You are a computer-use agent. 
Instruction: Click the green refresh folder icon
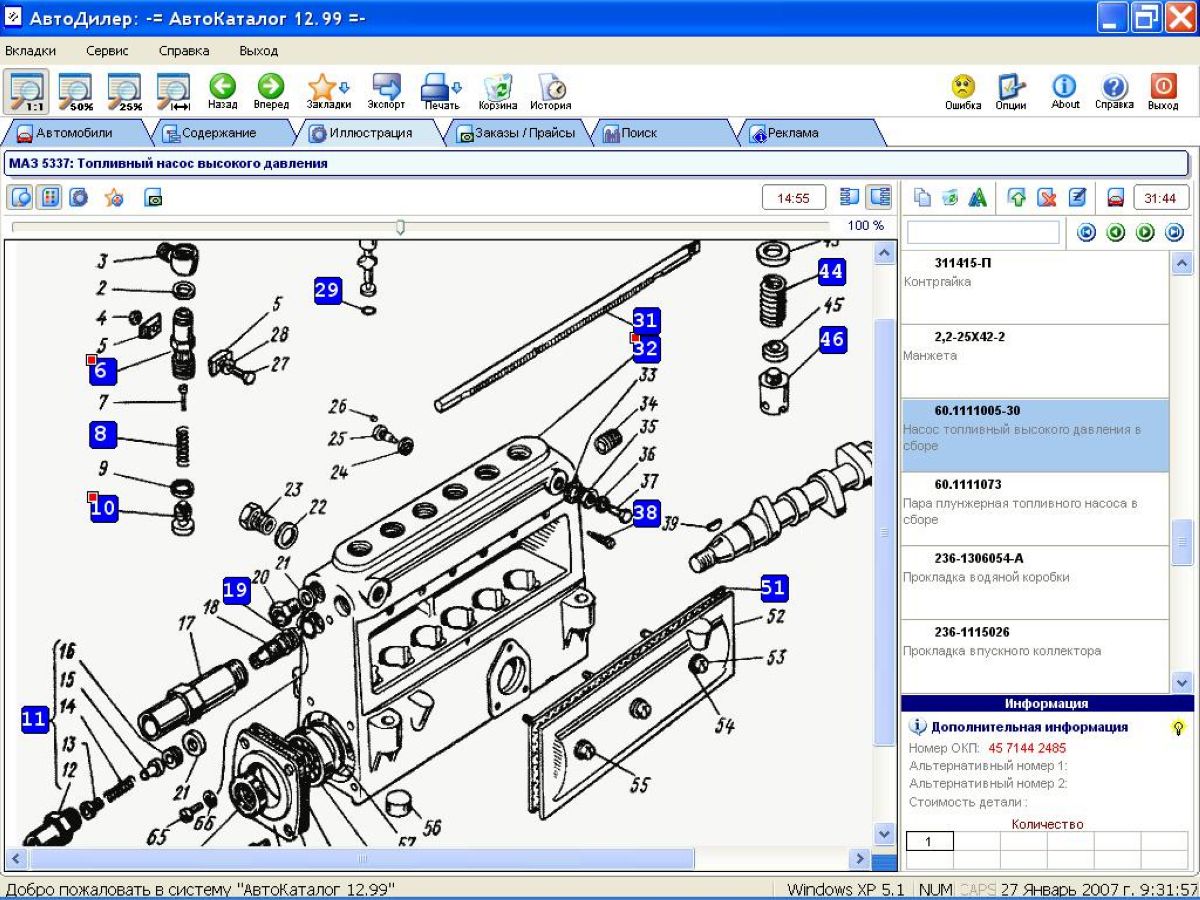pos(950,198)
